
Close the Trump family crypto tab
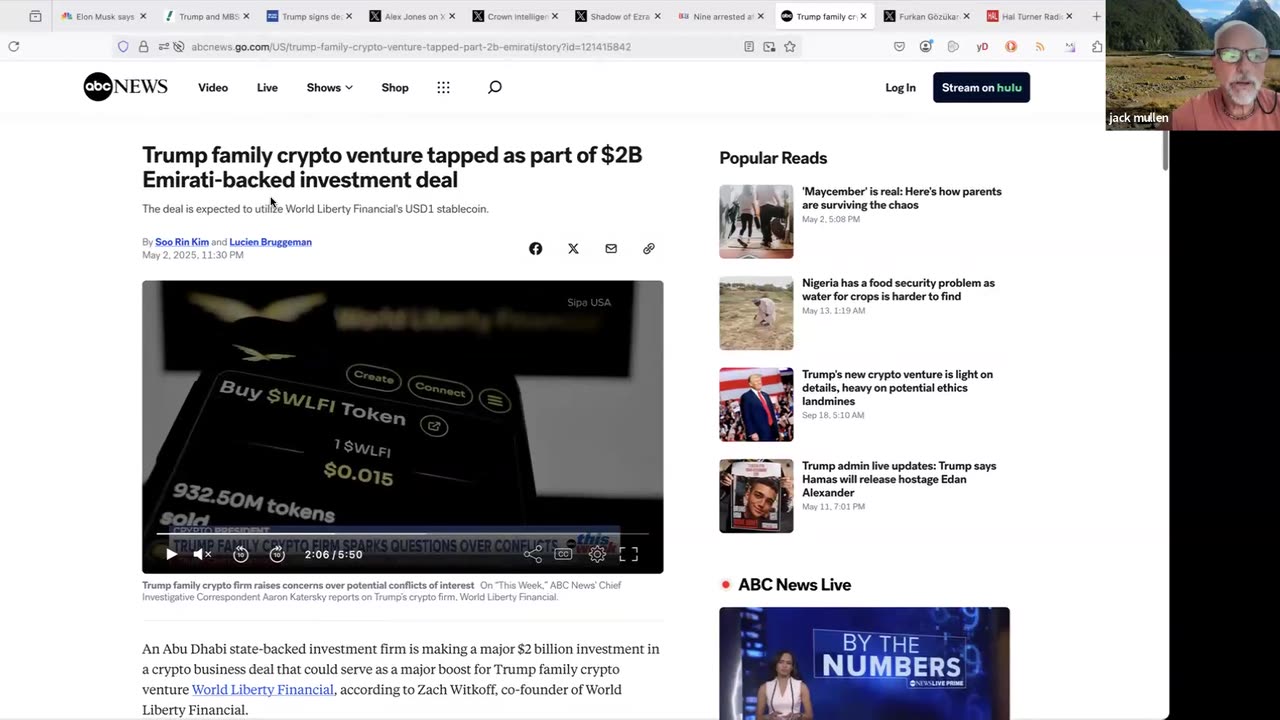point(863,16)
